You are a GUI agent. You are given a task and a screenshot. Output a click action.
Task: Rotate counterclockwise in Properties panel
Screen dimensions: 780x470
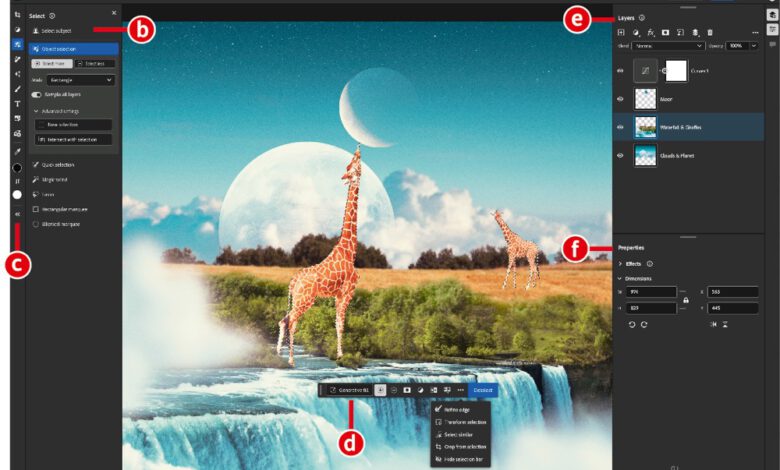pyautogui.click(x=632, y=324)
